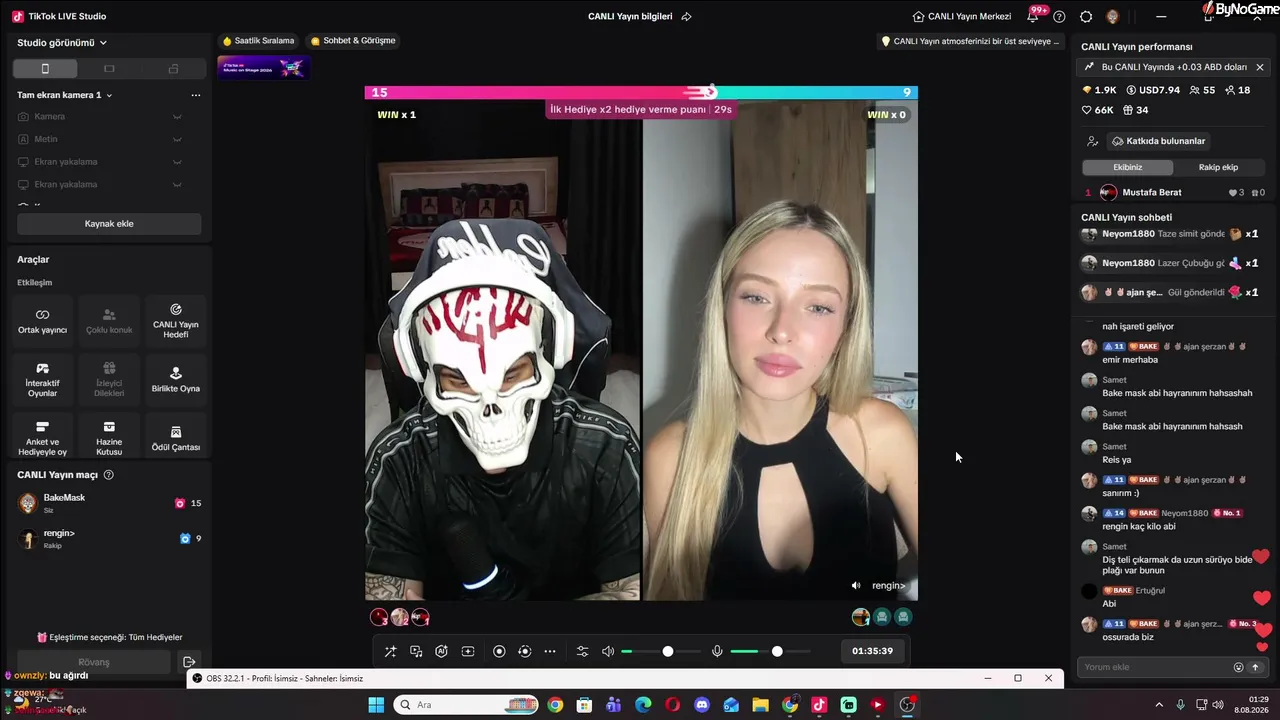Mute the speaker output
This screenshot has height=720, width=1280.
click(x=608, y=651)
